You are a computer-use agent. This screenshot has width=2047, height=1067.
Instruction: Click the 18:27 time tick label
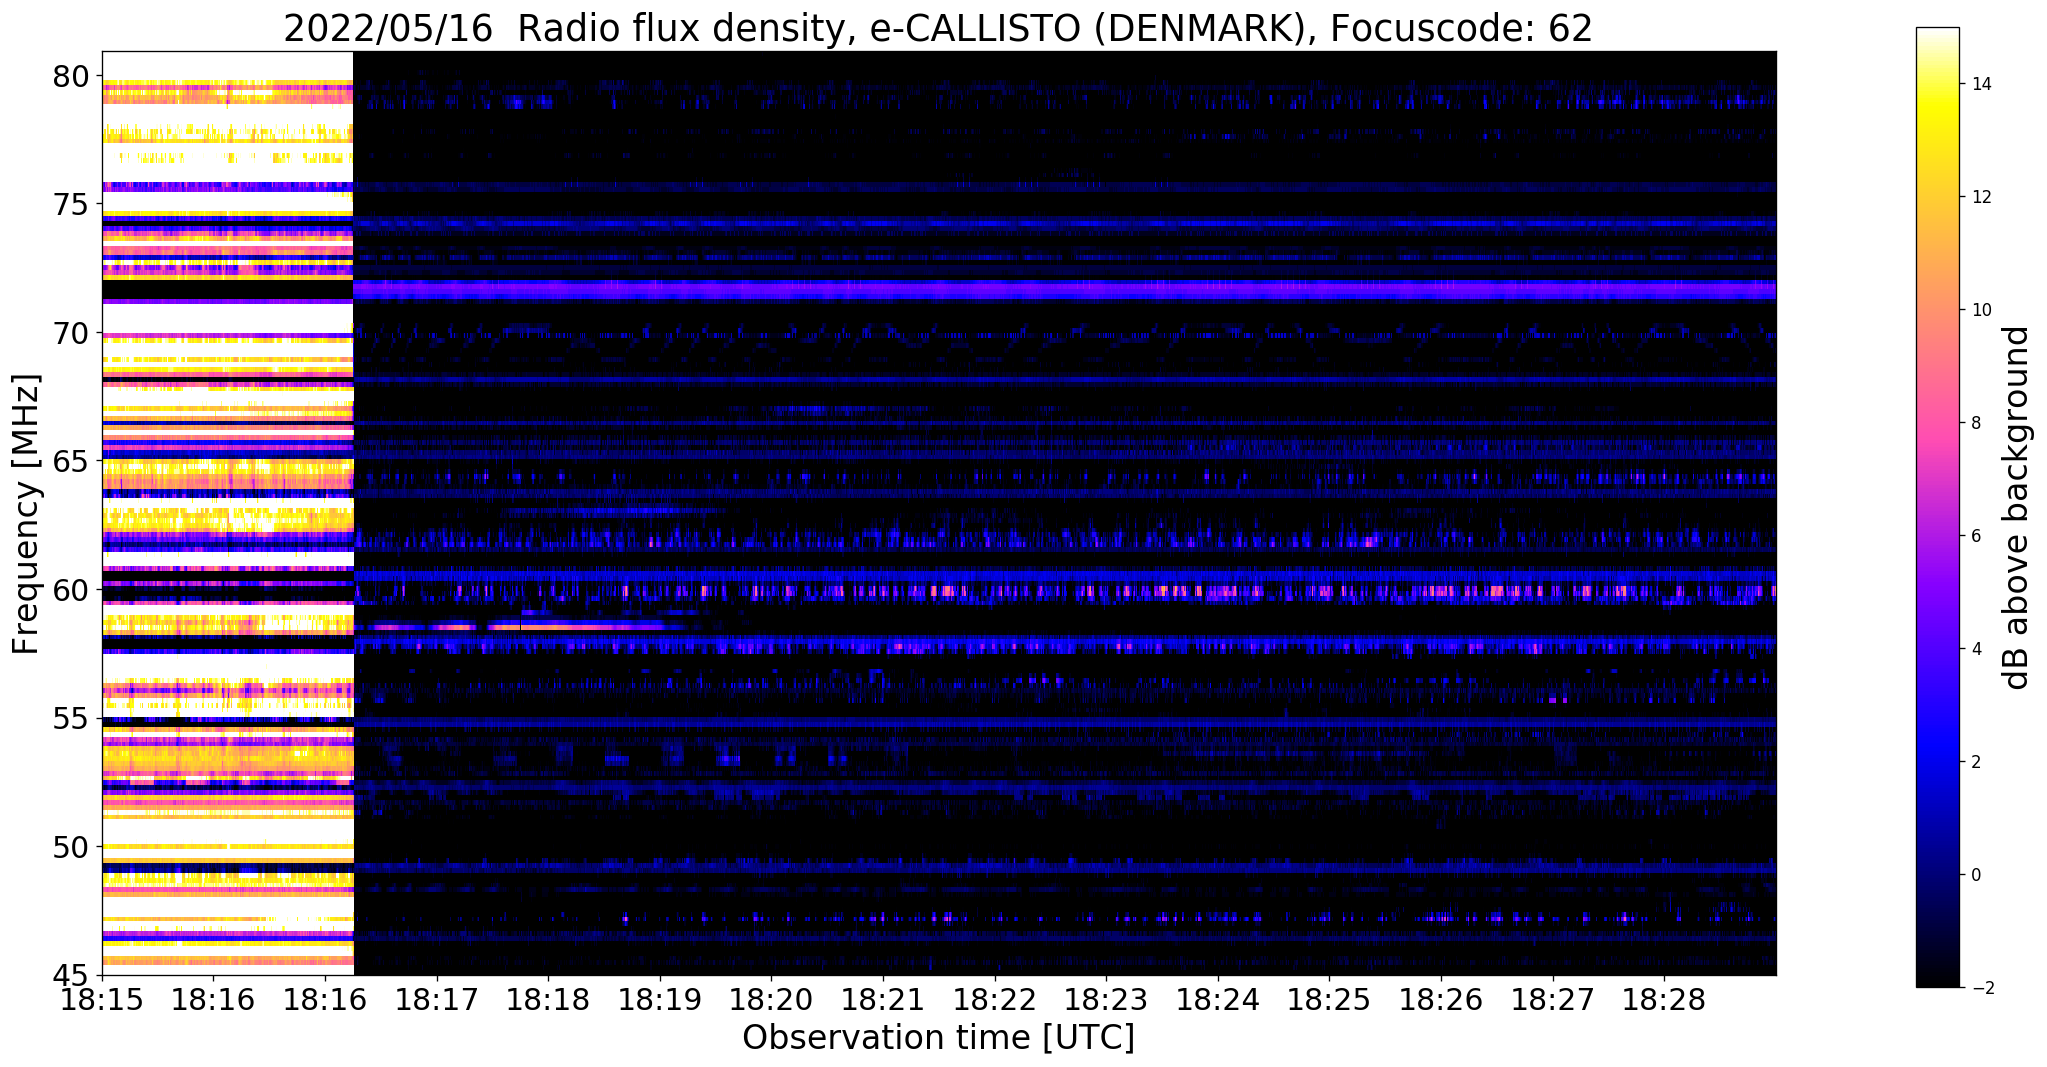click(1553, 1001)
